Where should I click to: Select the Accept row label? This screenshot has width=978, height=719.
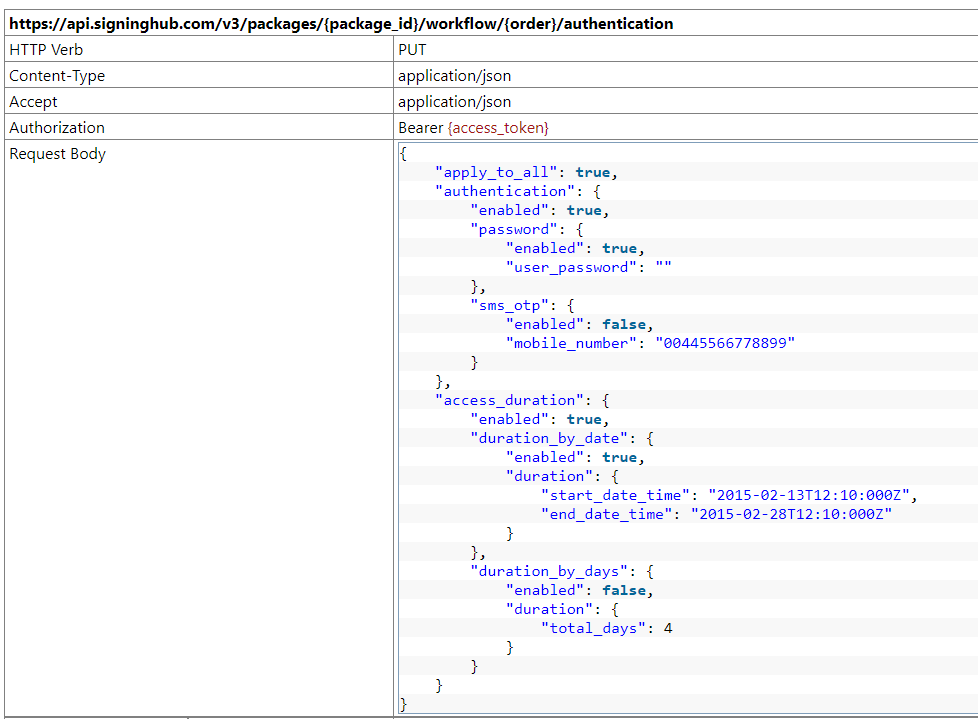click(x=34, y=102)
